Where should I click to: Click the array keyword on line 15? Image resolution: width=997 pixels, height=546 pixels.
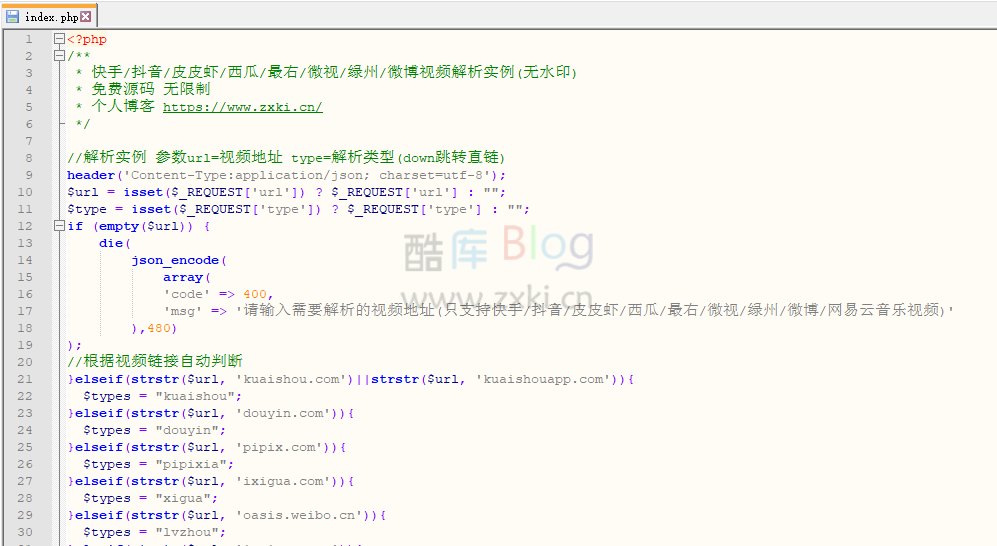183,277
